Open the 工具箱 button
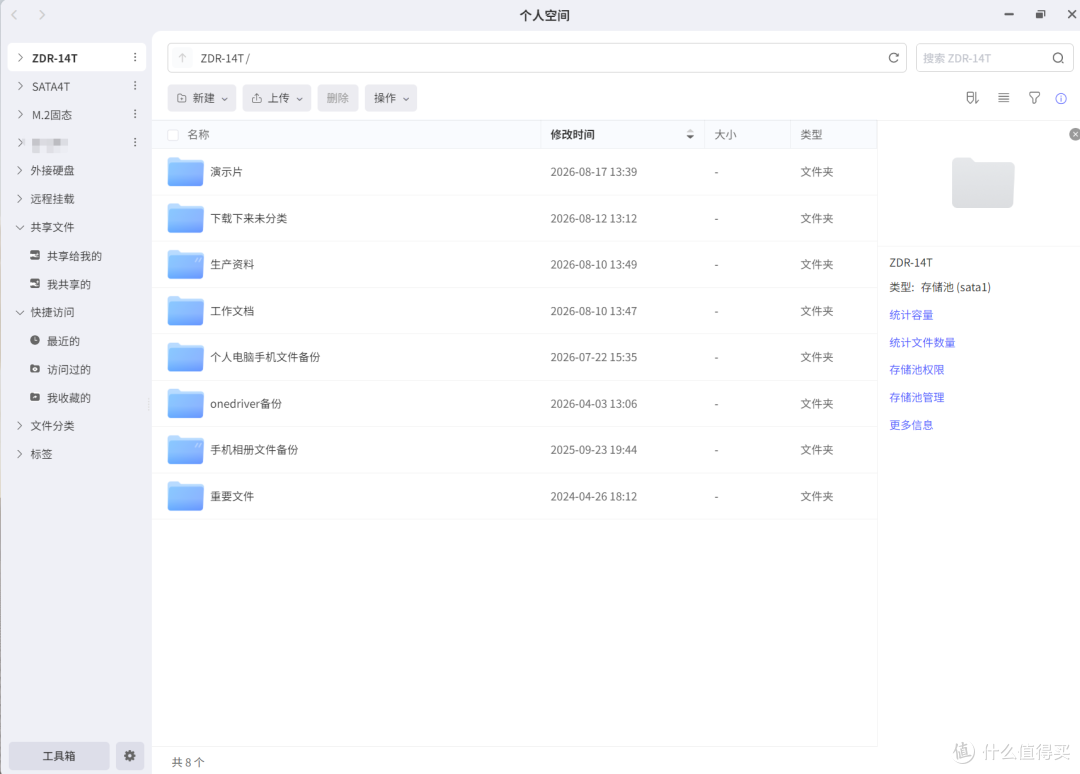1080x774 pixels. 59,755
